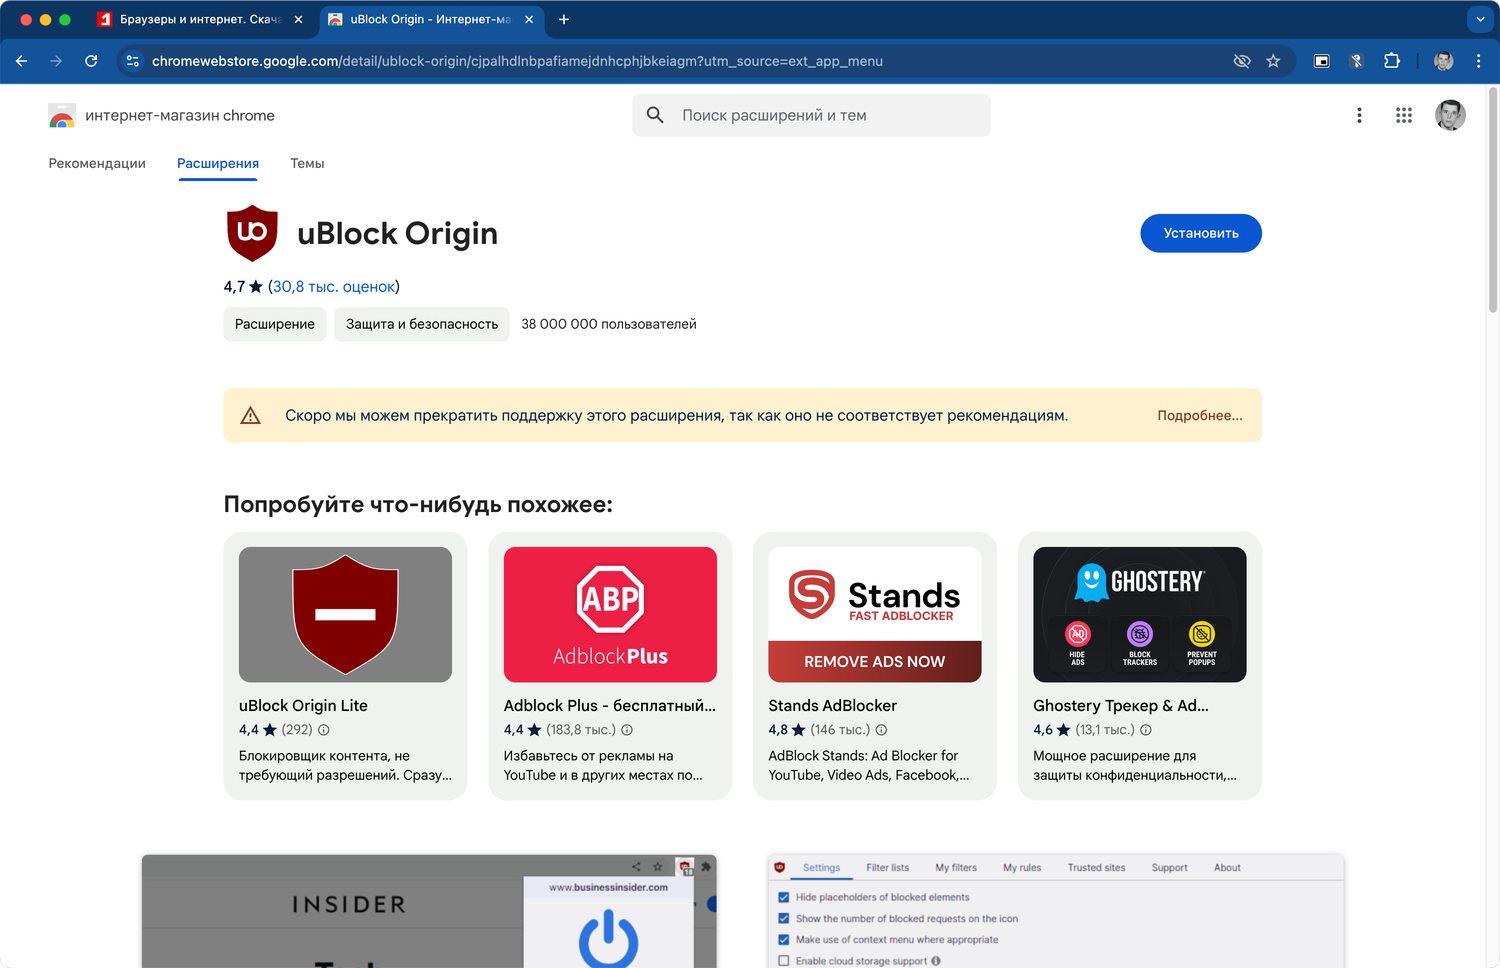Click the Chrome Web Store rainbow logo
This screenshot has width=1500, height=968.
(62, 116)
